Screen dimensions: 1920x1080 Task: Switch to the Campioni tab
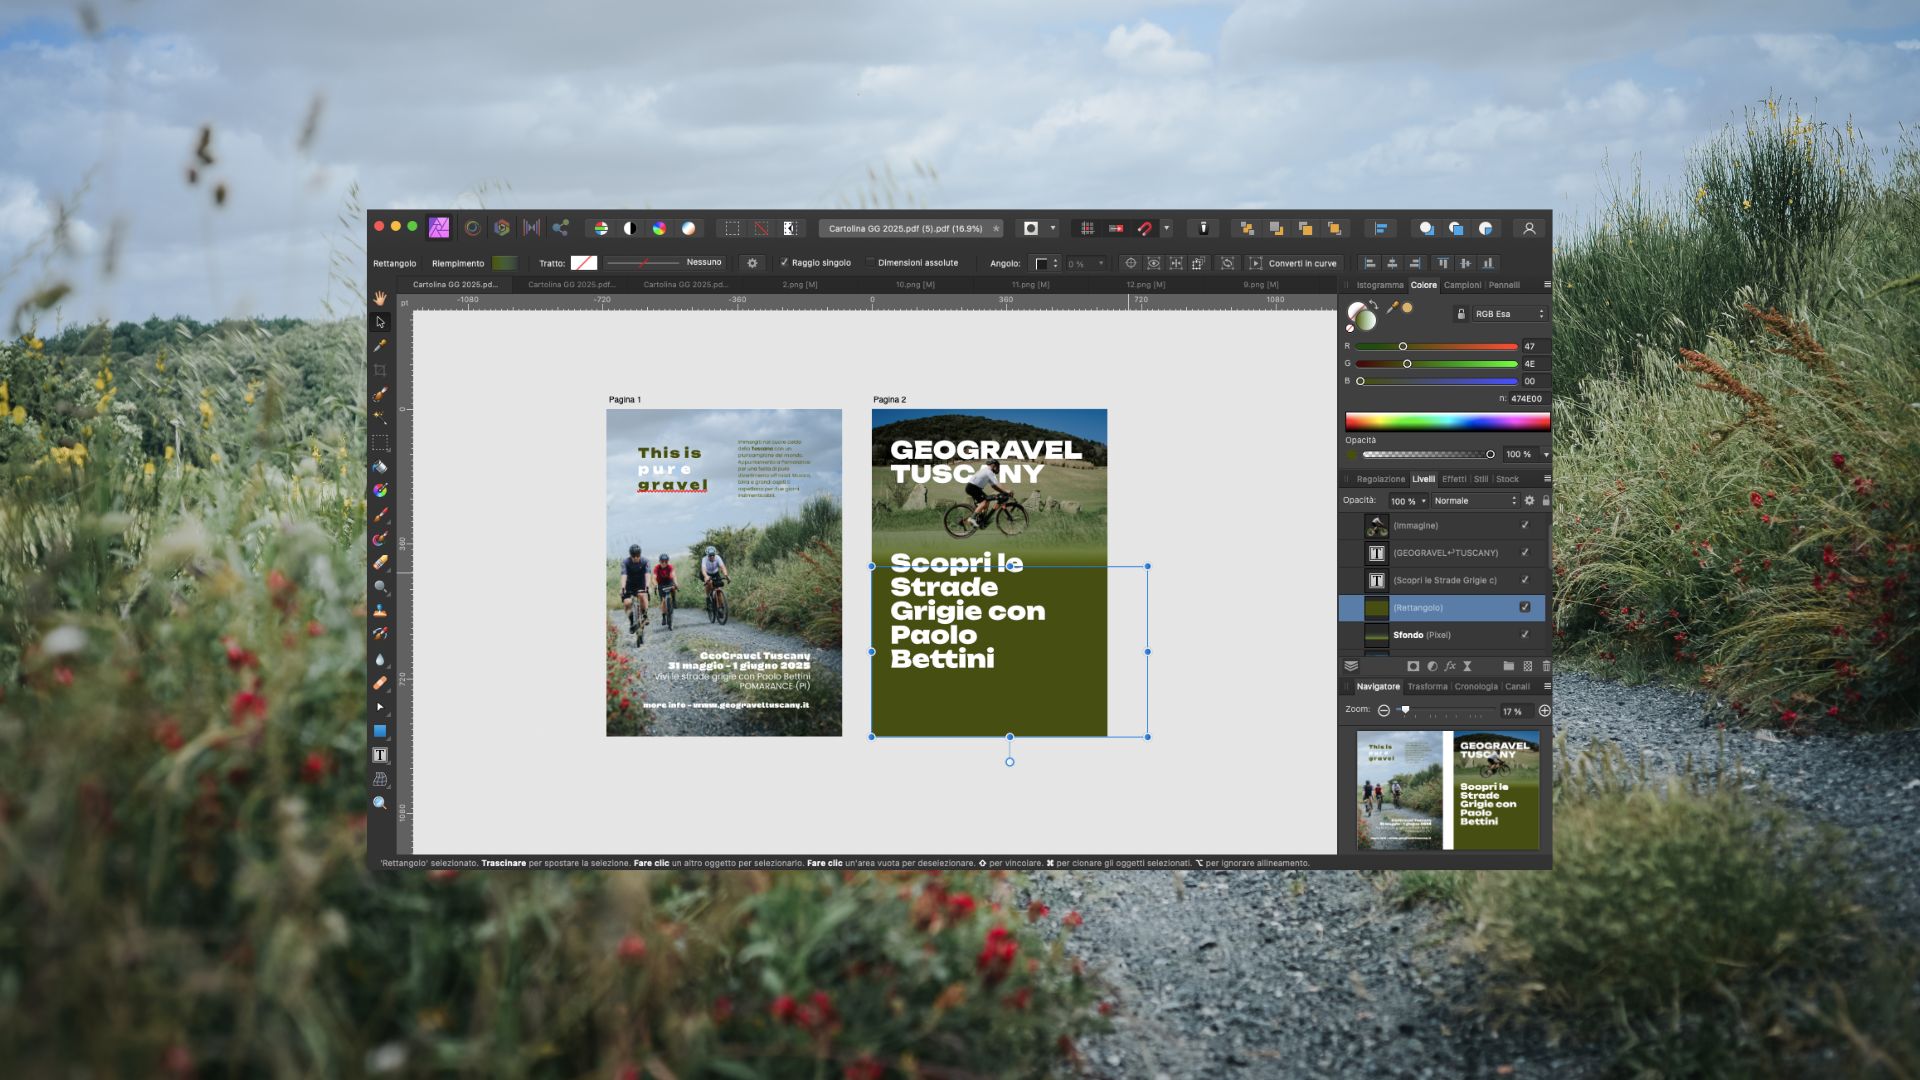pyautogui.click(x=1462, y=285)
